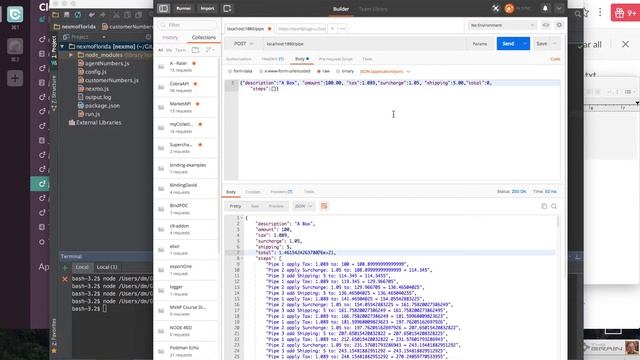
Task: Click browser three-dot menu icon
Action: click(x=600, y=12)
